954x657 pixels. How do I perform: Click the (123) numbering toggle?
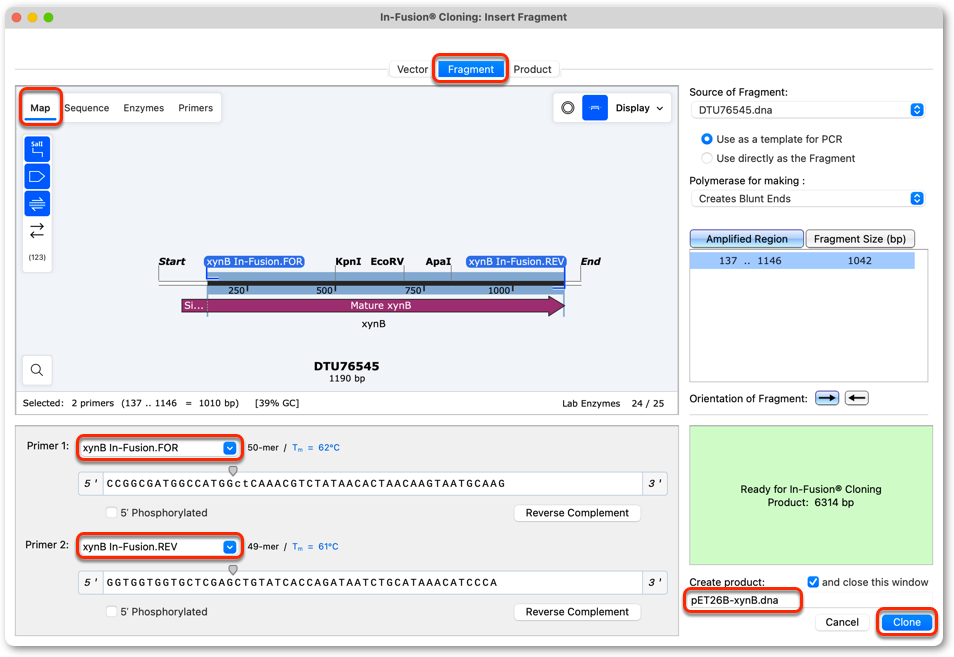pos(37,257)
